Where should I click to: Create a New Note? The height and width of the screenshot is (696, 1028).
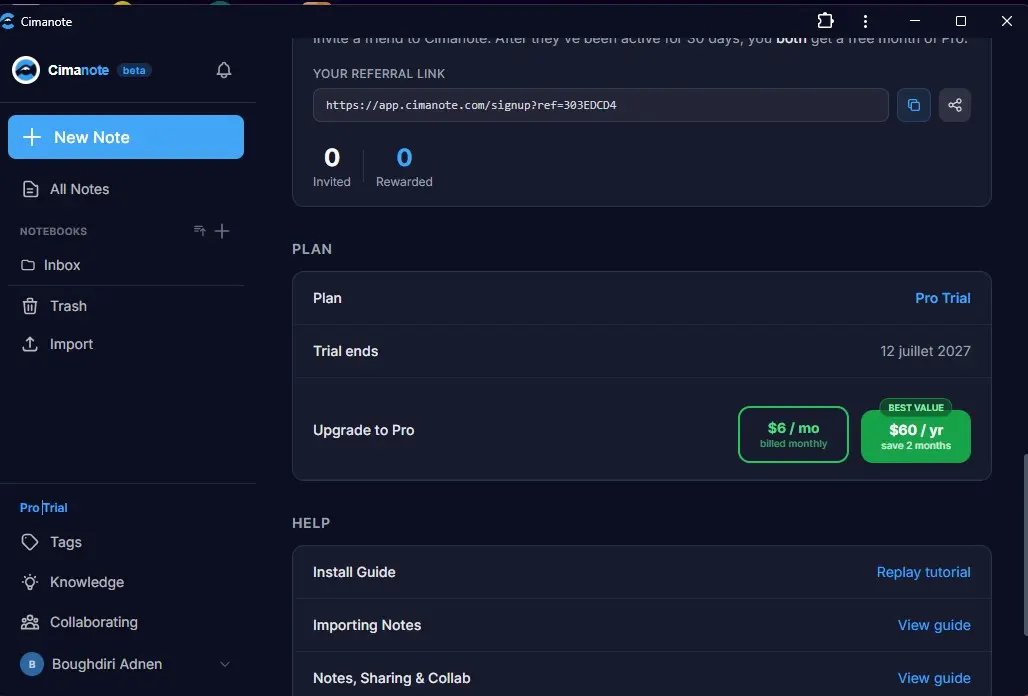pos(126,137)
